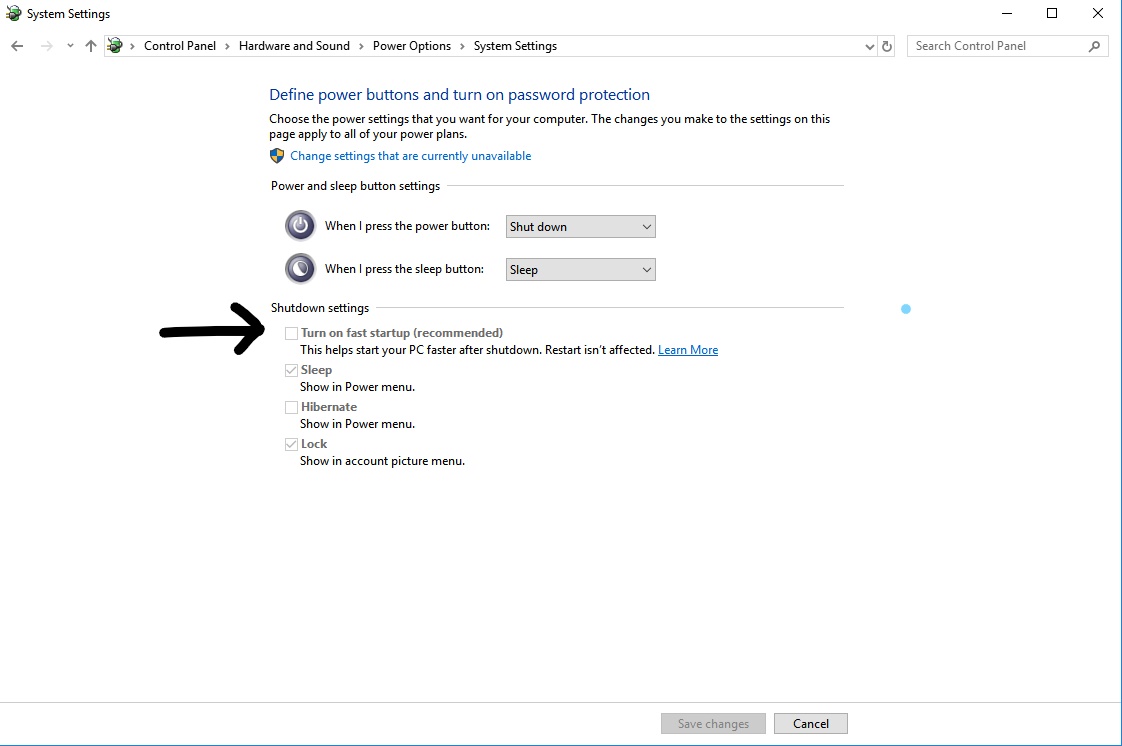This screenshot has height=746, width=1122.
Task: Click the power button icon
Action: pyautogui.click(x=301, y=226)
